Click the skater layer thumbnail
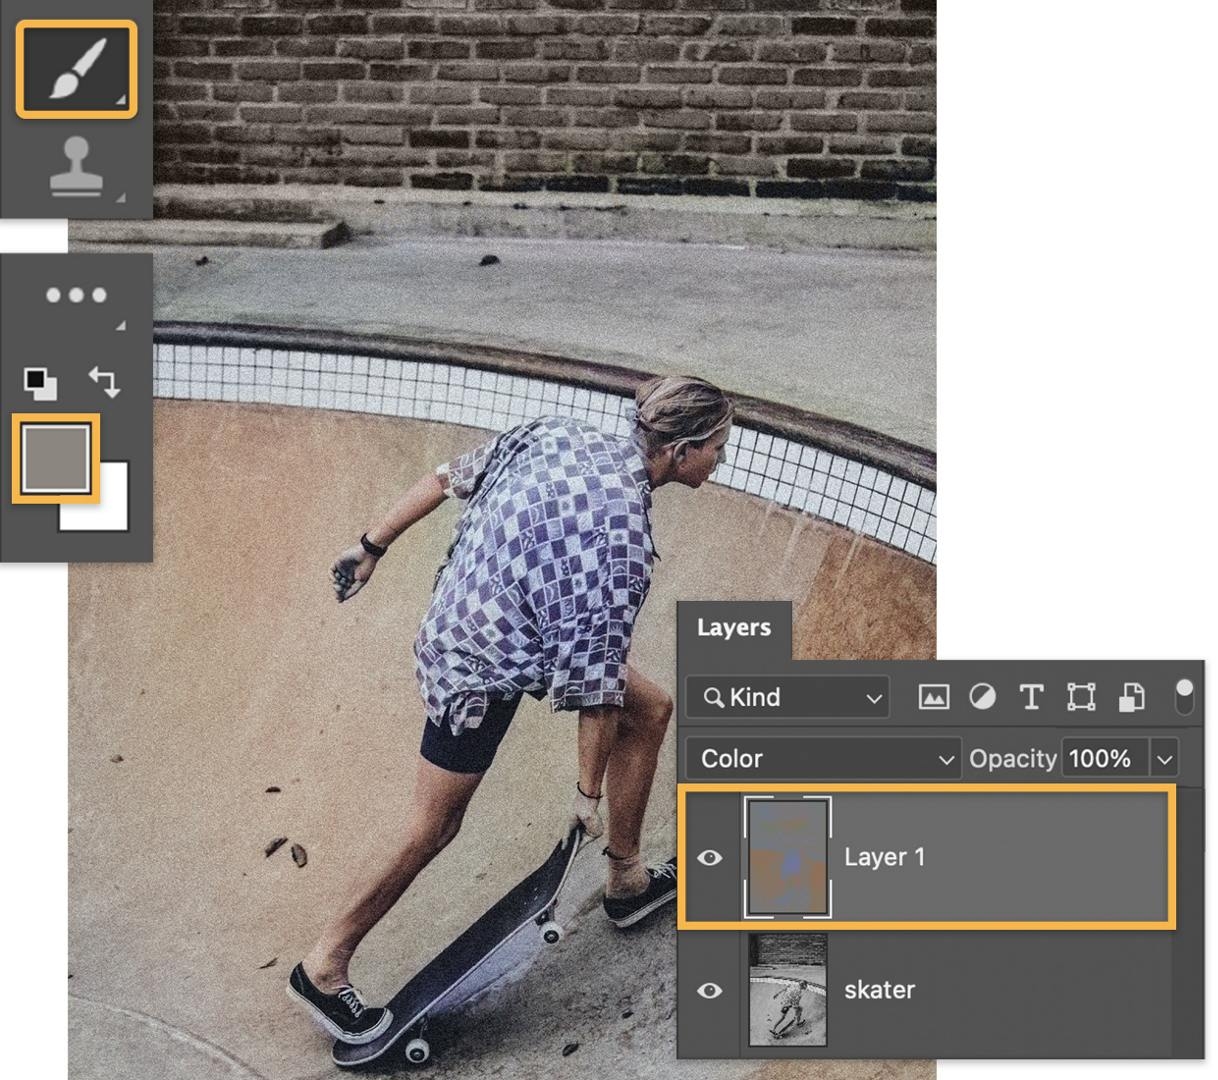 point(787,990)
